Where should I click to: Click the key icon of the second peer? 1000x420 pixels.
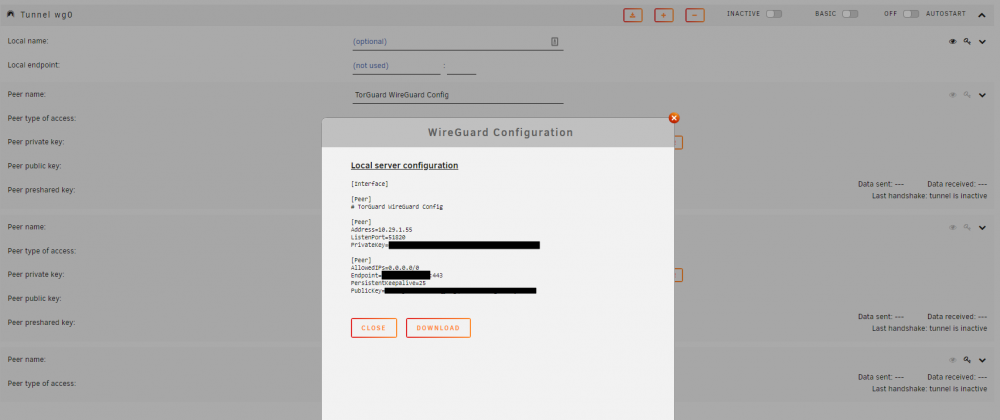[x=967, y=228]
